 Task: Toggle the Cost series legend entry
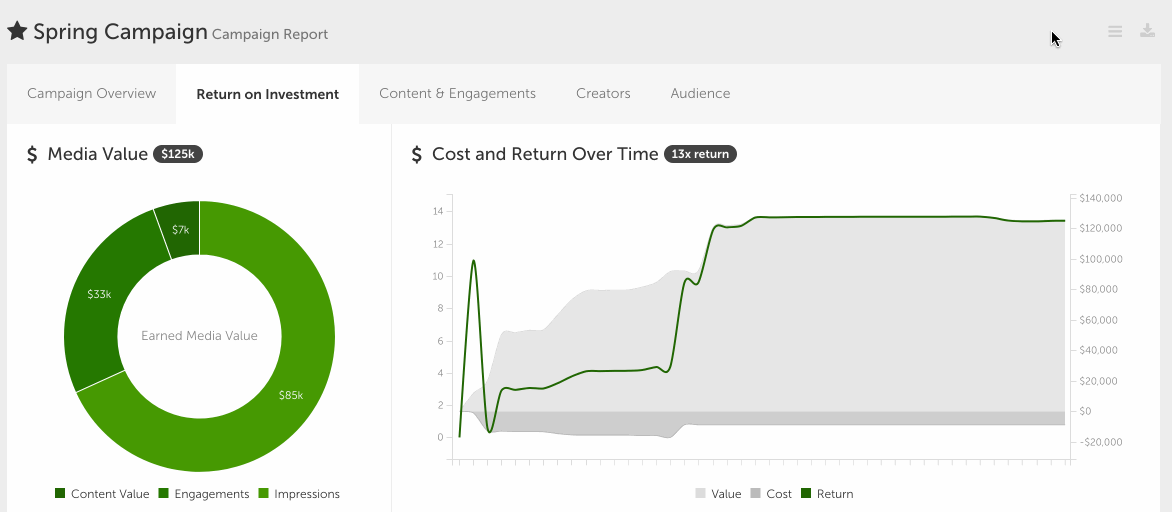[771, 494]
